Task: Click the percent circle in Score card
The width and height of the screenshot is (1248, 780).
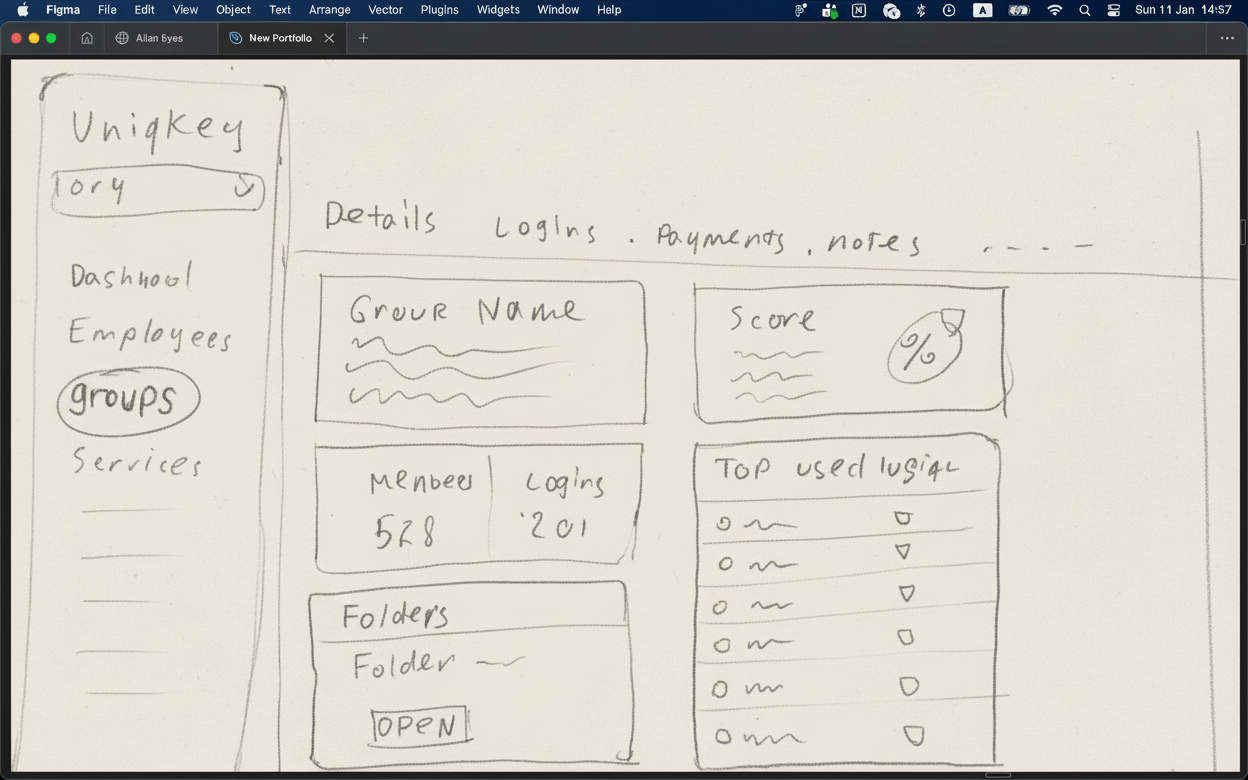Action: point(924,347)
